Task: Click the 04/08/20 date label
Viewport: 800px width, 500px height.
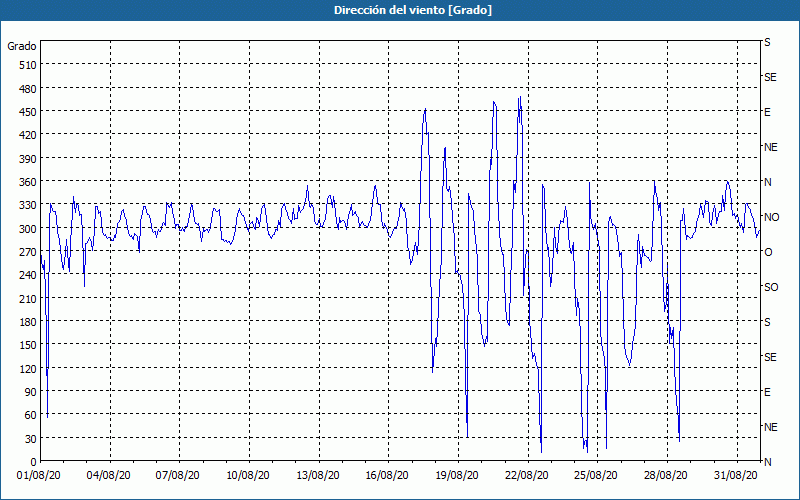Action: click(x=108, y=476)
